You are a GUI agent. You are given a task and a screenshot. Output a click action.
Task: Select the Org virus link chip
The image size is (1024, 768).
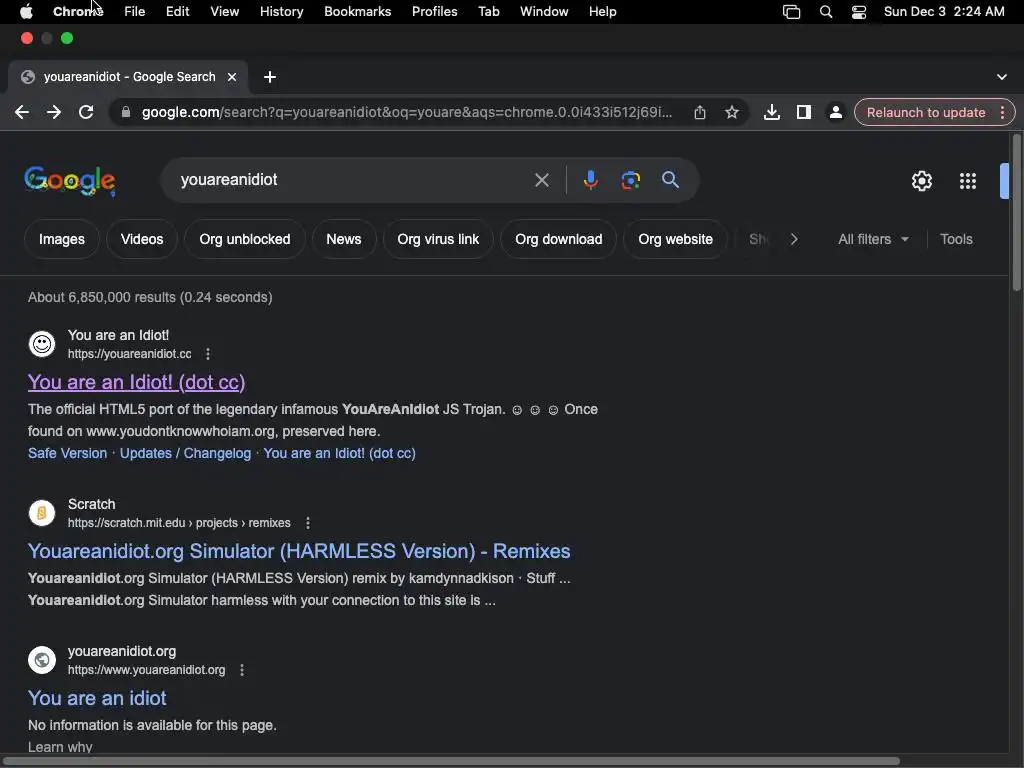438,239
